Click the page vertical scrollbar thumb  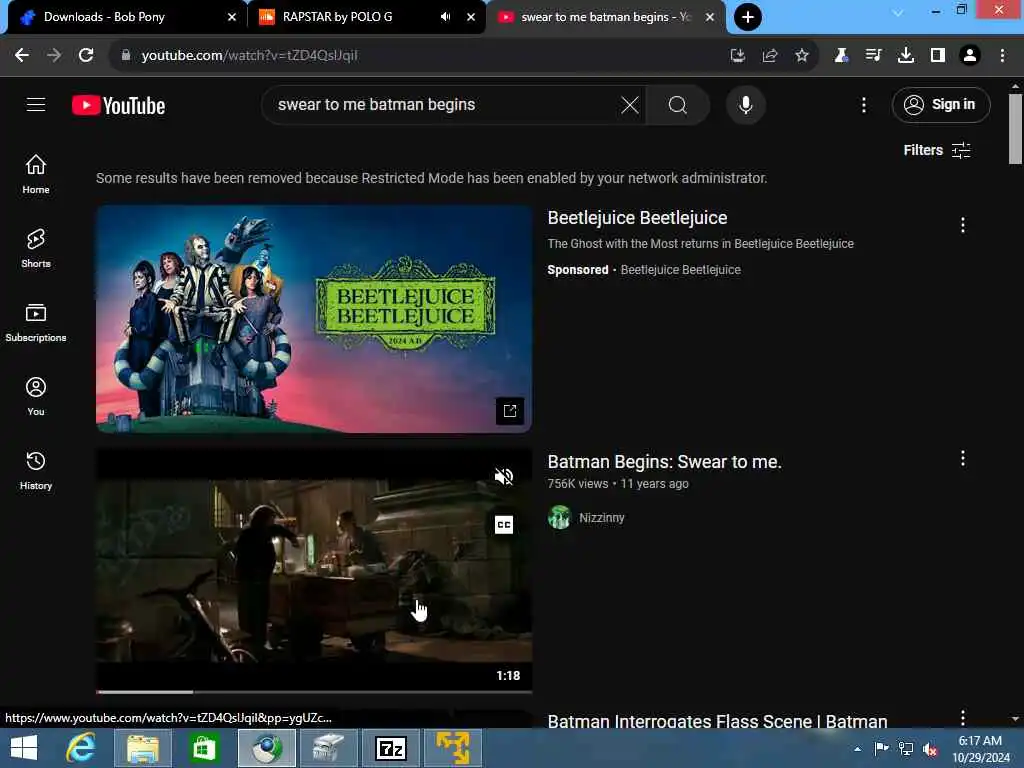coord(1015,129)
